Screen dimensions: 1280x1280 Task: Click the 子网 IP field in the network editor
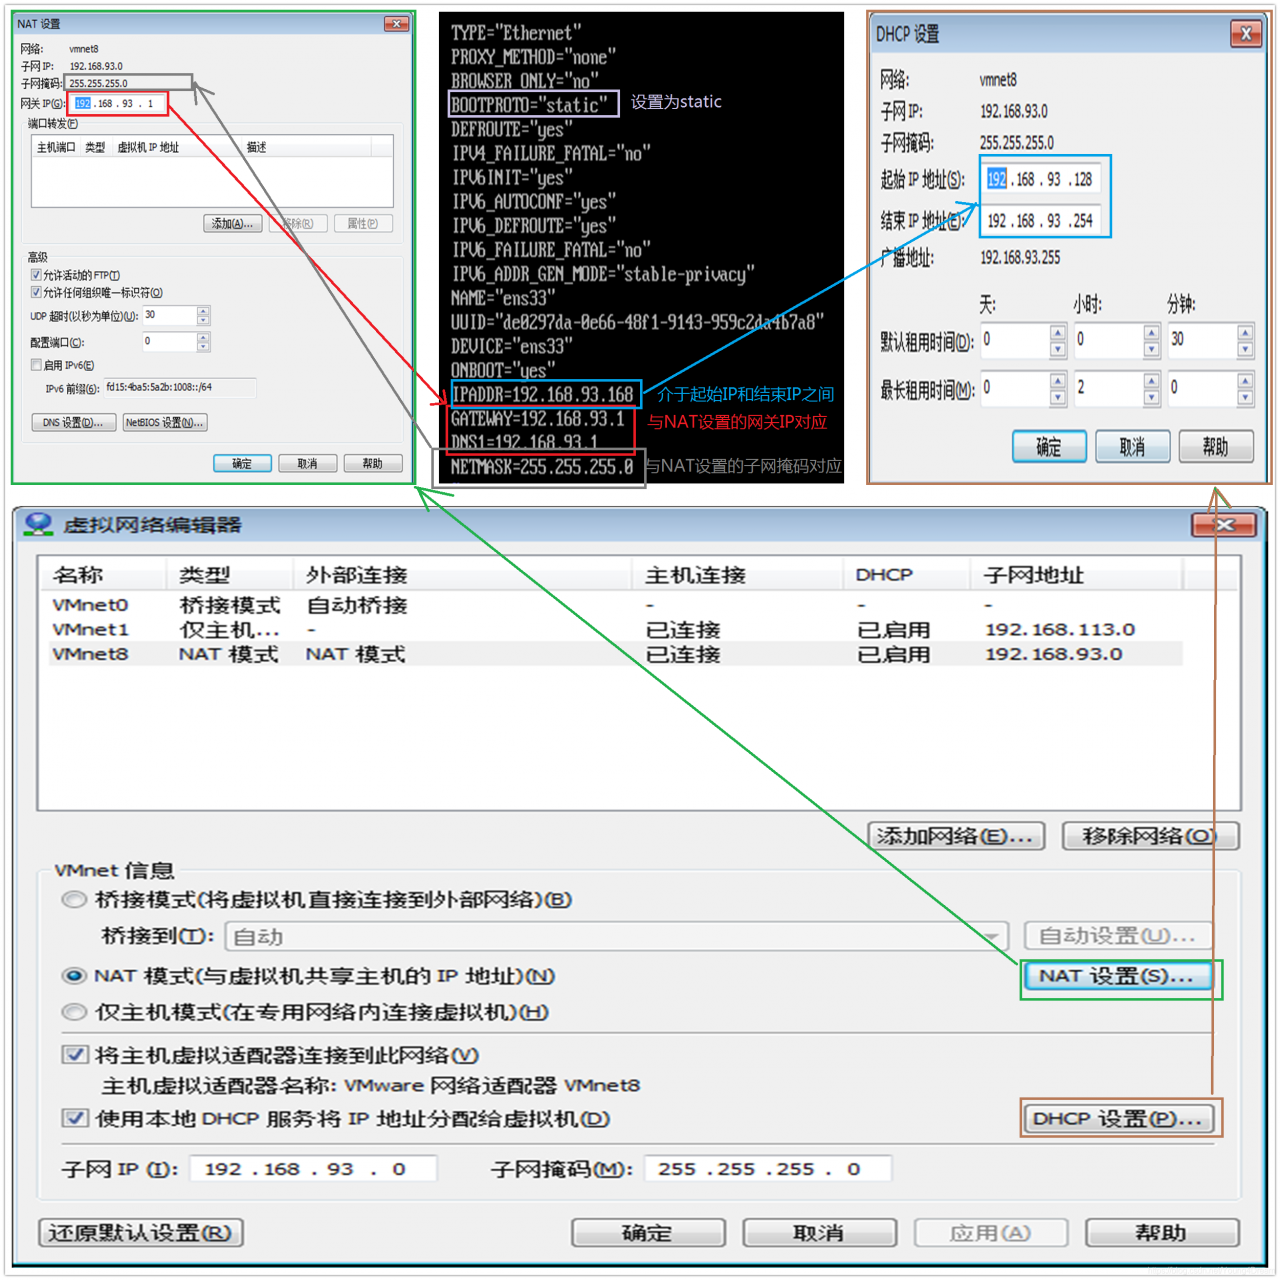[313, 1169]
